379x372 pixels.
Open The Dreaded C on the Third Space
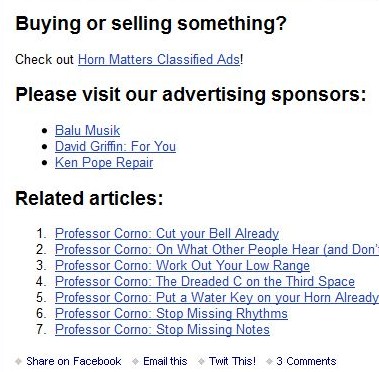point(205,281)
